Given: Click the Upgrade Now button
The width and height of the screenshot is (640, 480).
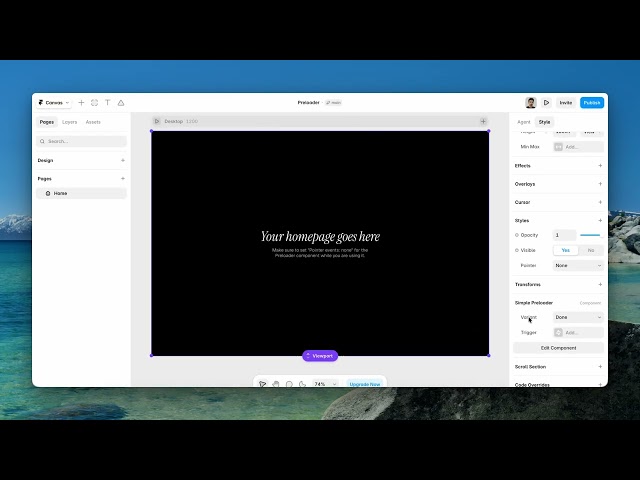Looking at the screenshot, I should click(x=364, y=384).
